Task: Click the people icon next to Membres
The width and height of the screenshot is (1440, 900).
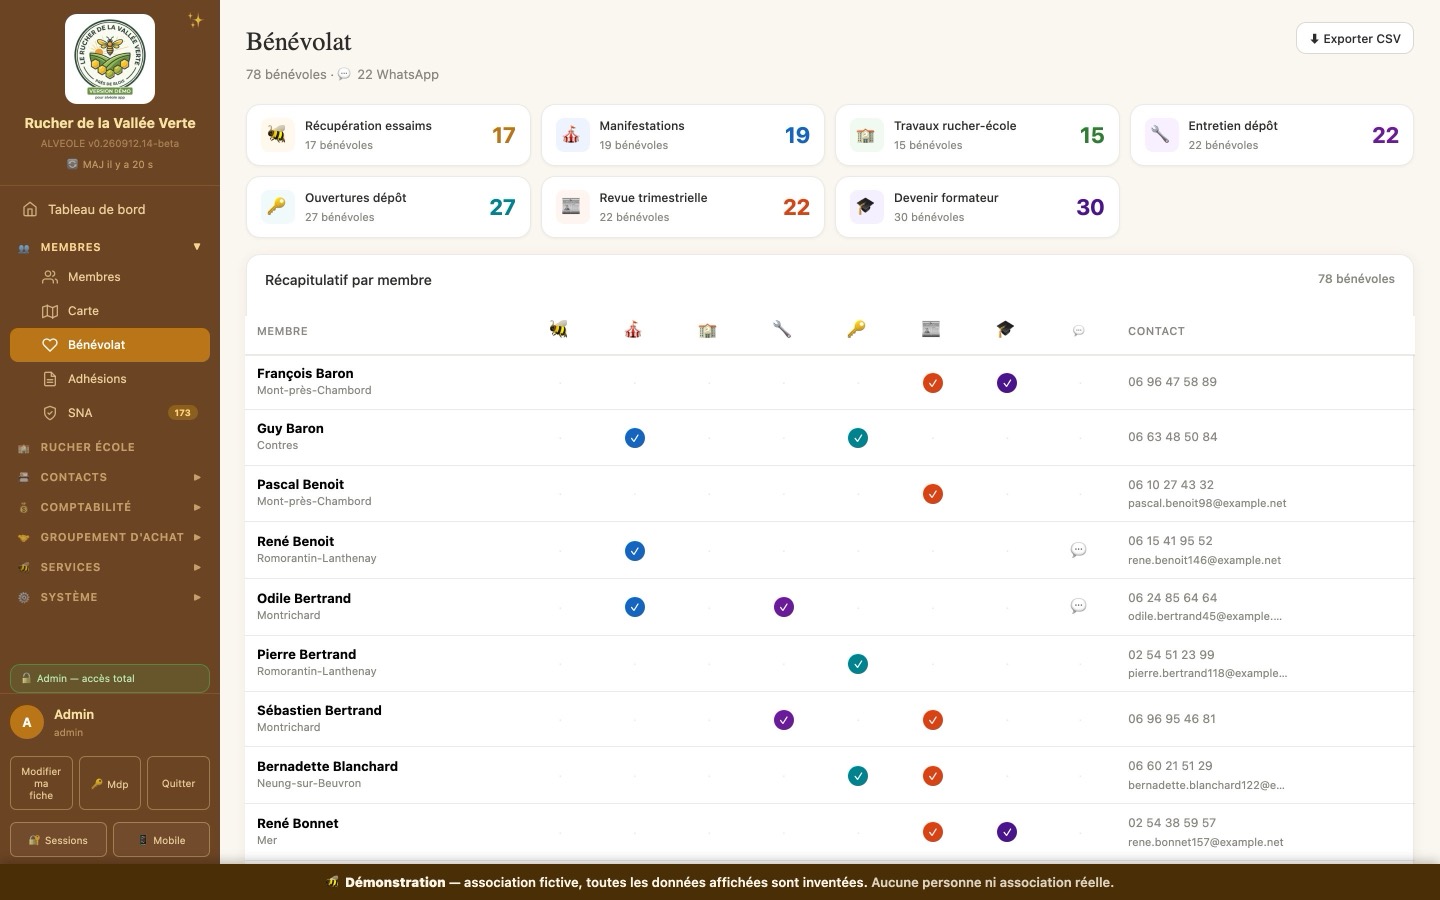Action: click(x=50, y=277)
